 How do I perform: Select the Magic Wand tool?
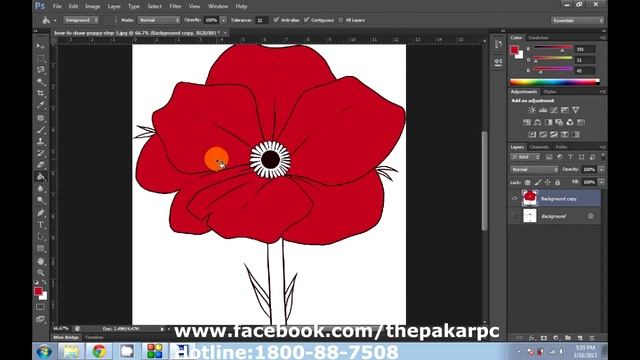click(x=40, y=82)
